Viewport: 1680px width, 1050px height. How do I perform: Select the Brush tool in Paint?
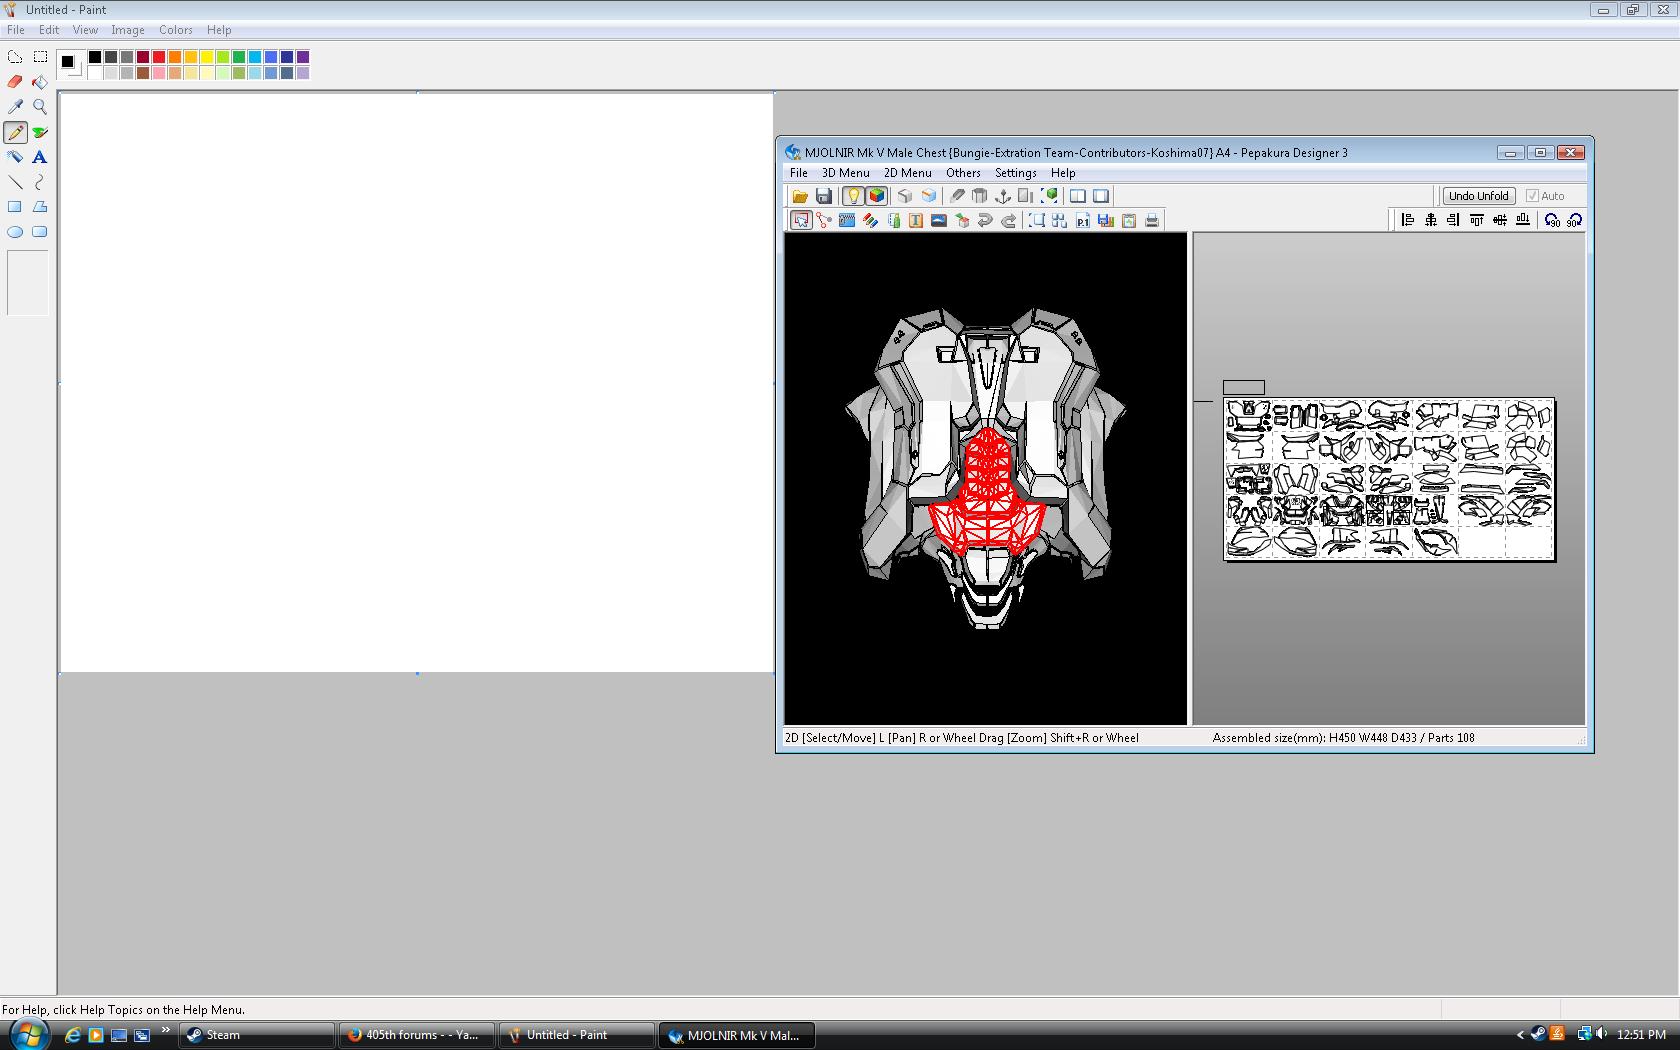[x=40, y=132]
